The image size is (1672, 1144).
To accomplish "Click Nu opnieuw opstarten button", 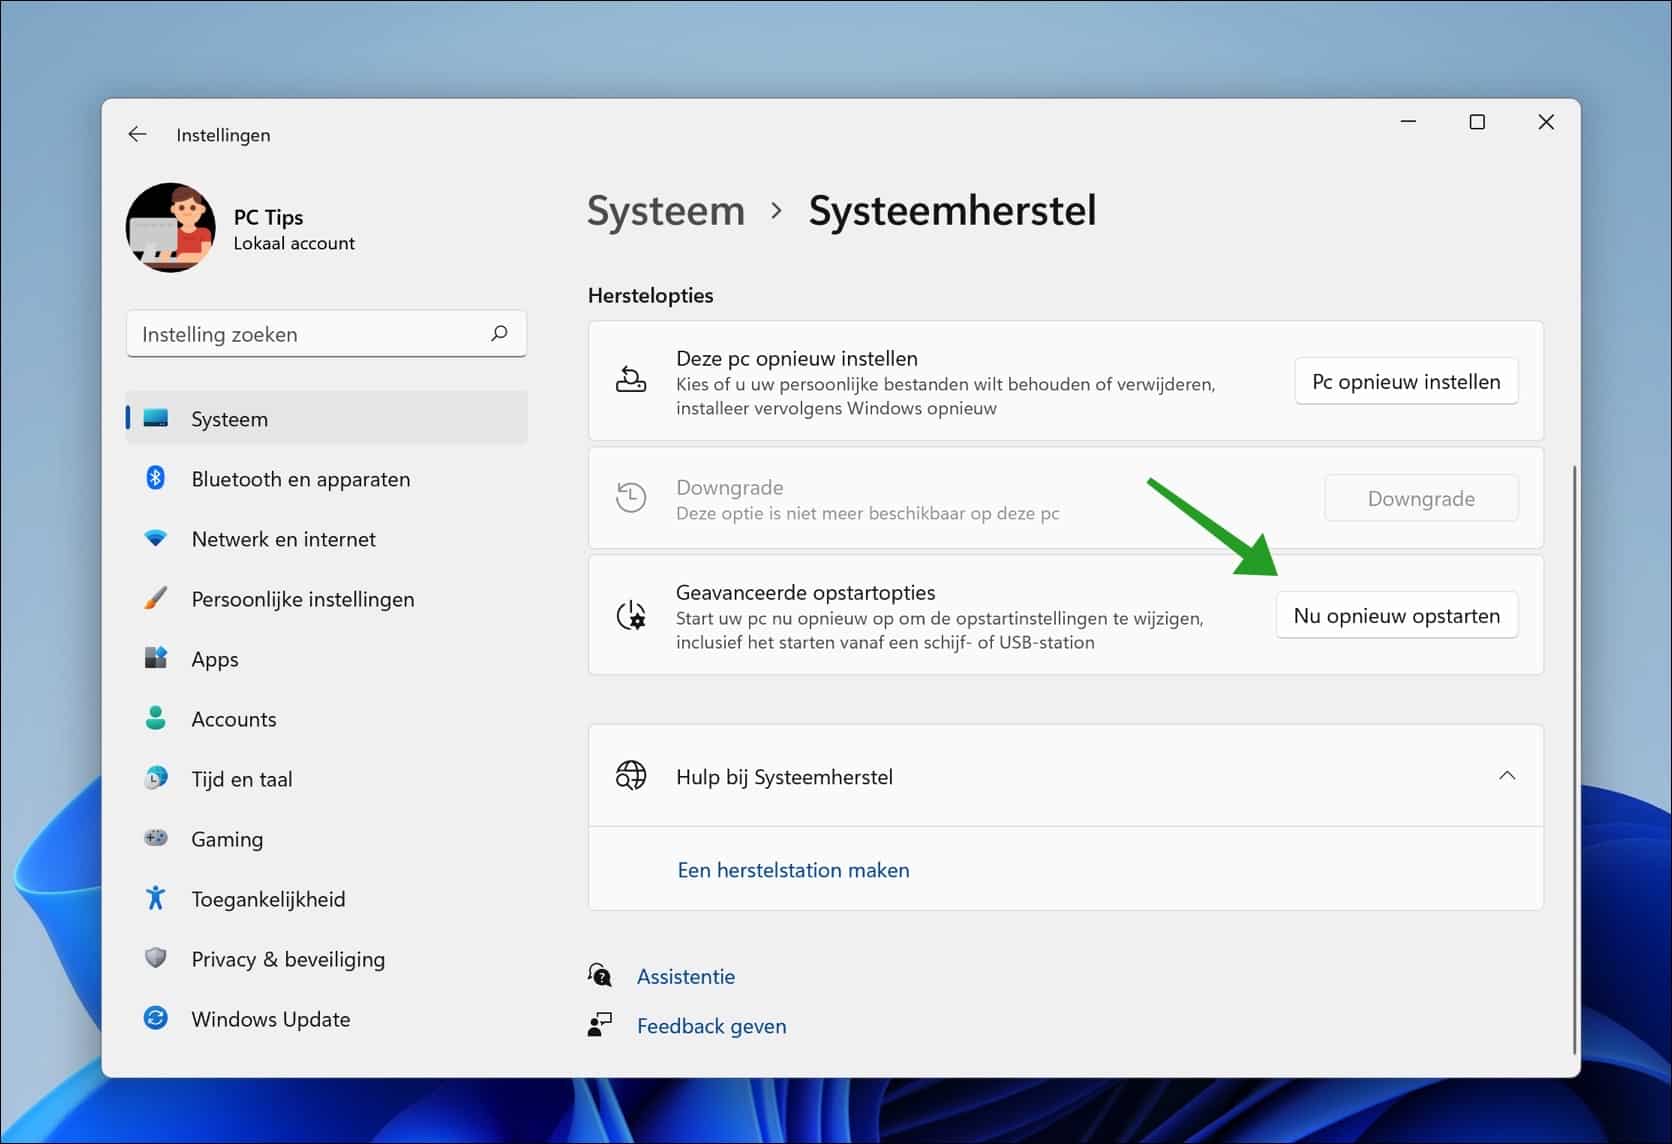I will click(1396, 615).
